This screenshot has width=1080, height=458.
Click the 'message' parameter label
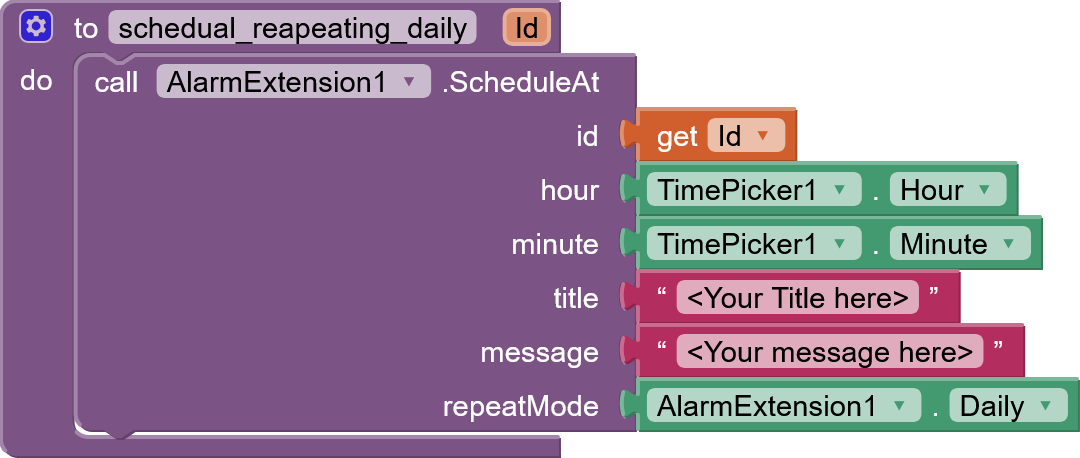click(x=539, y=352)
